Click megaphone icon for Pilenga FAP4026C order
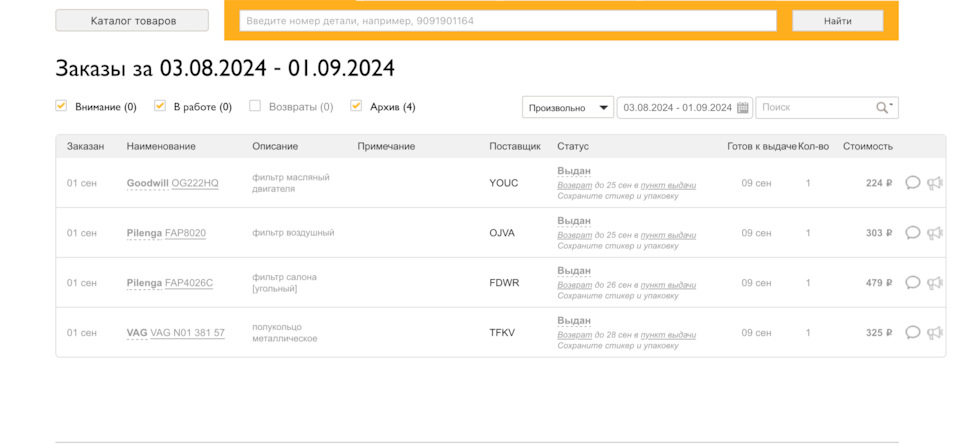Screen dimensions: 960x444 click(934, 283)
